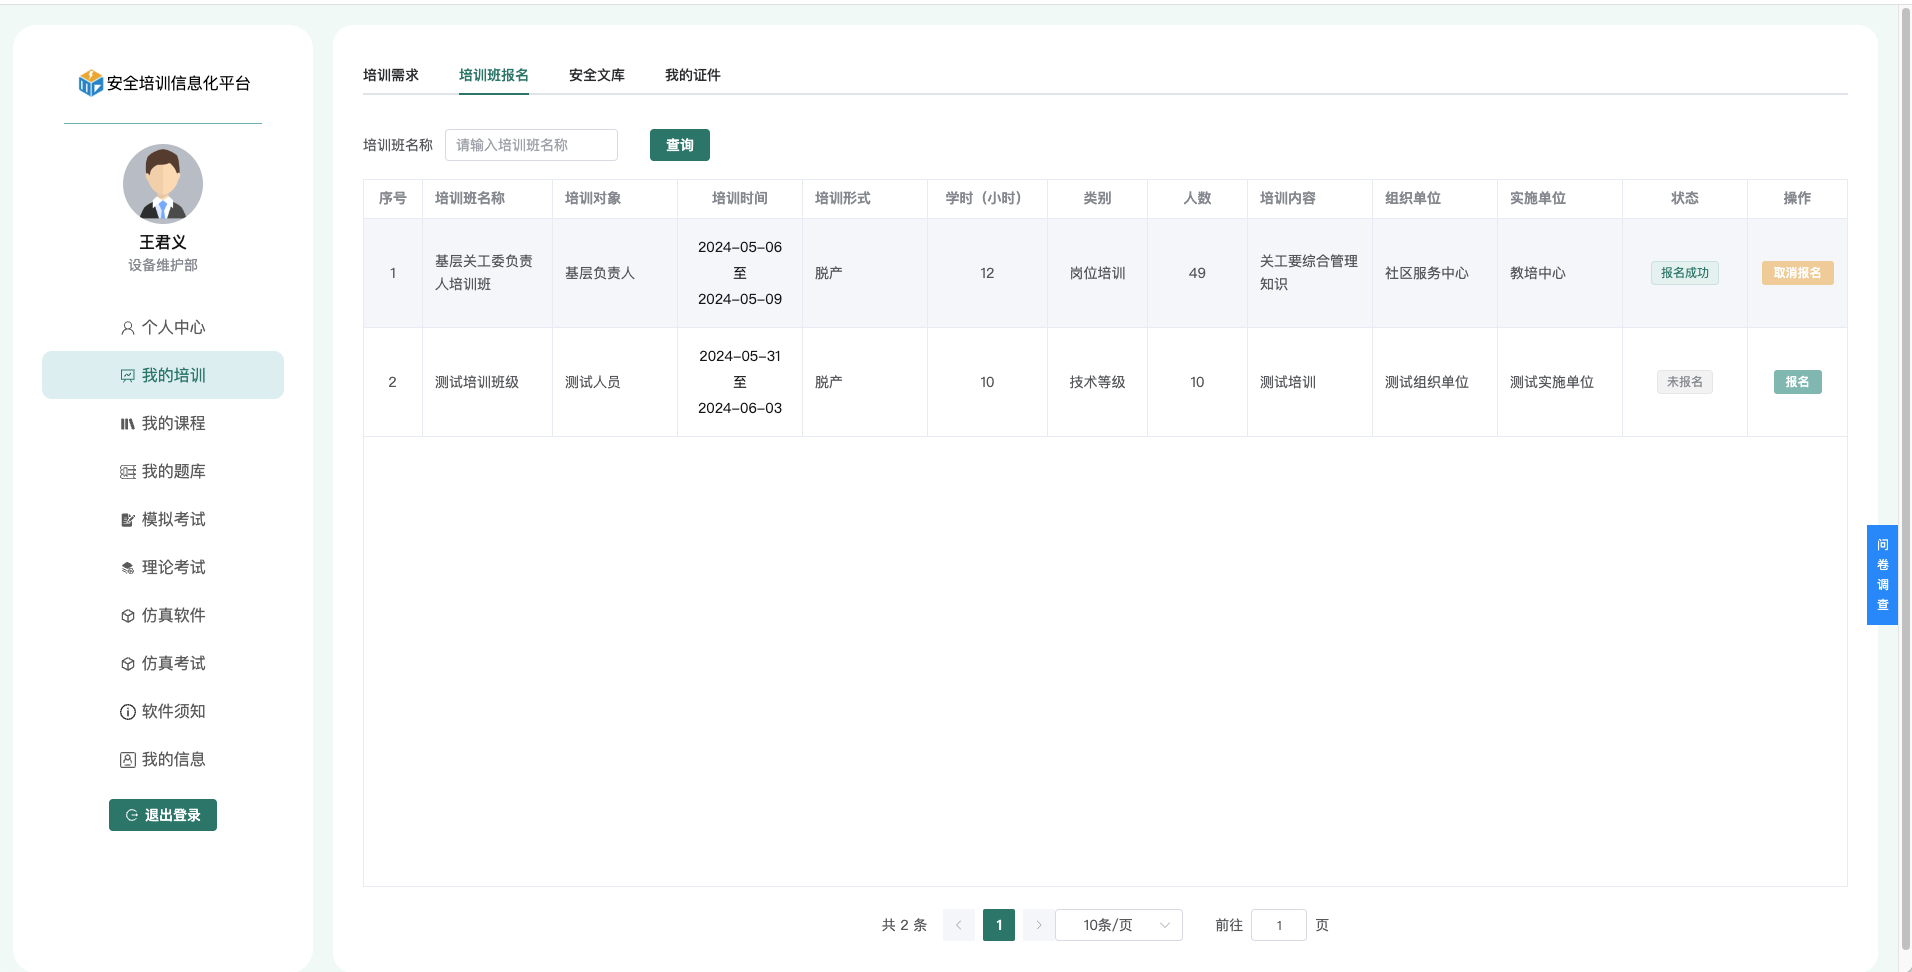Open the 10条/页 page size dropdown
This screenshot has width=1912, height=972.
pyautogui.click(x=1118, y=925)
